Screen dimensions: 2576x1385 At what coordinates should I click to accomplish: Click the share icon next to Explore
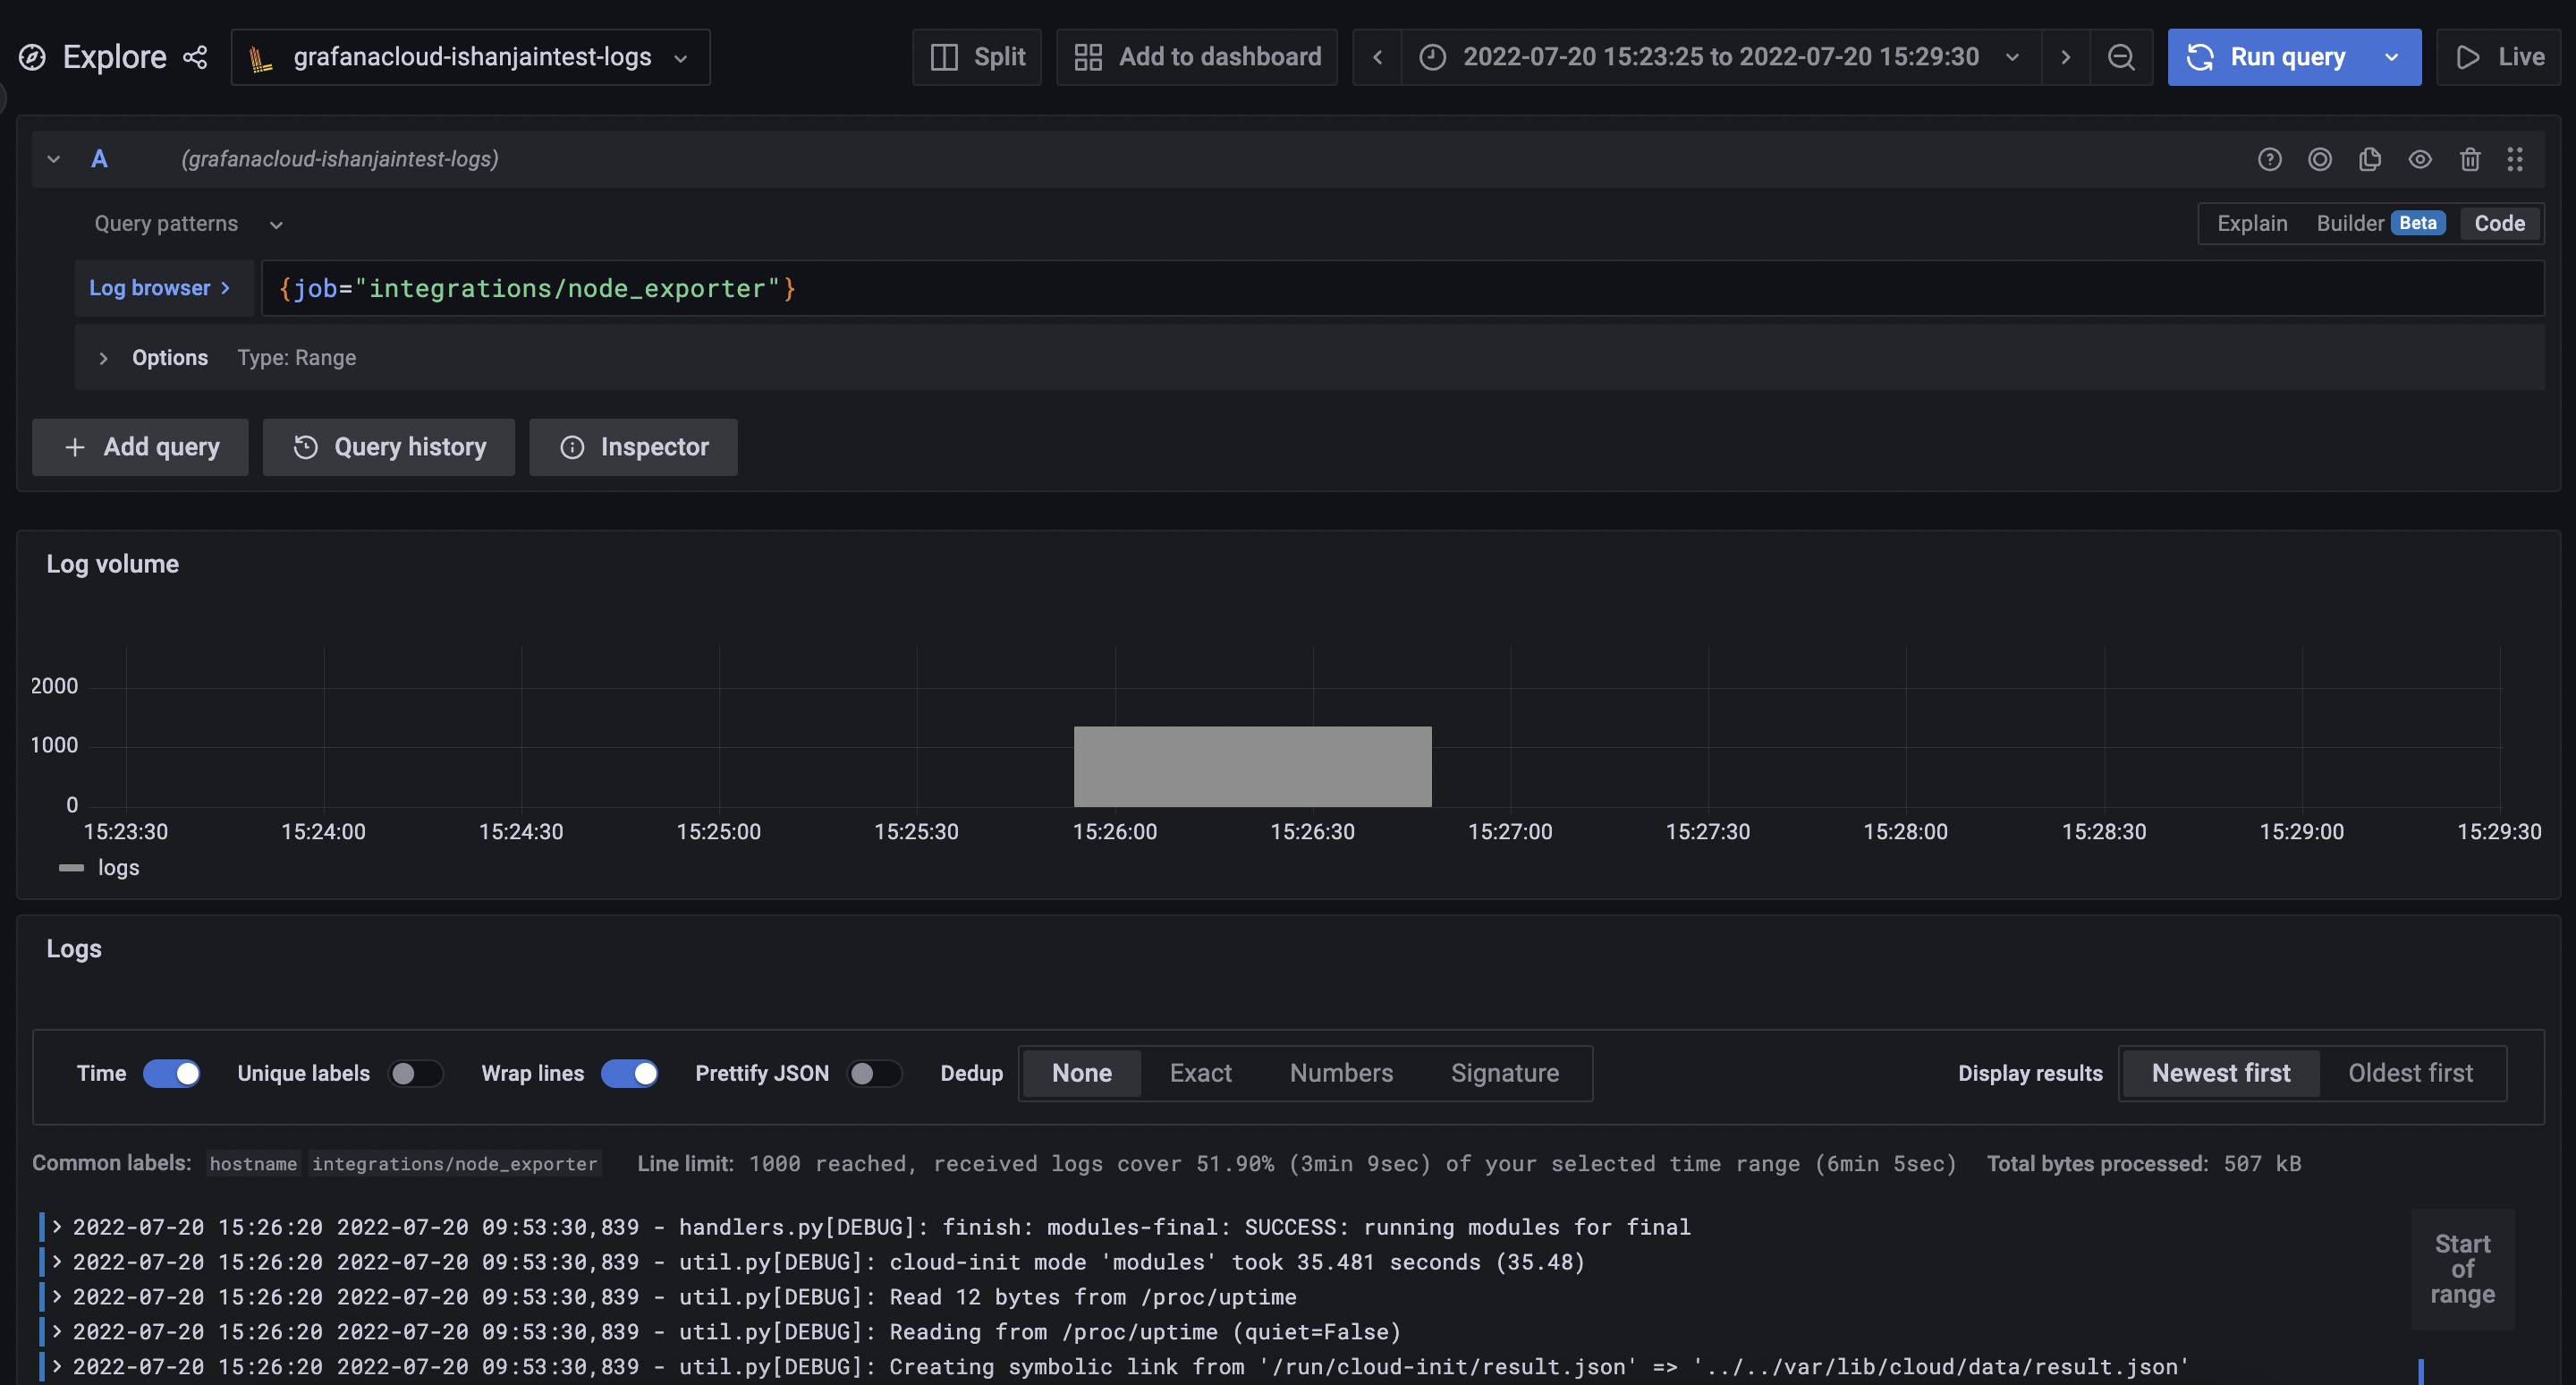point(195,57)
